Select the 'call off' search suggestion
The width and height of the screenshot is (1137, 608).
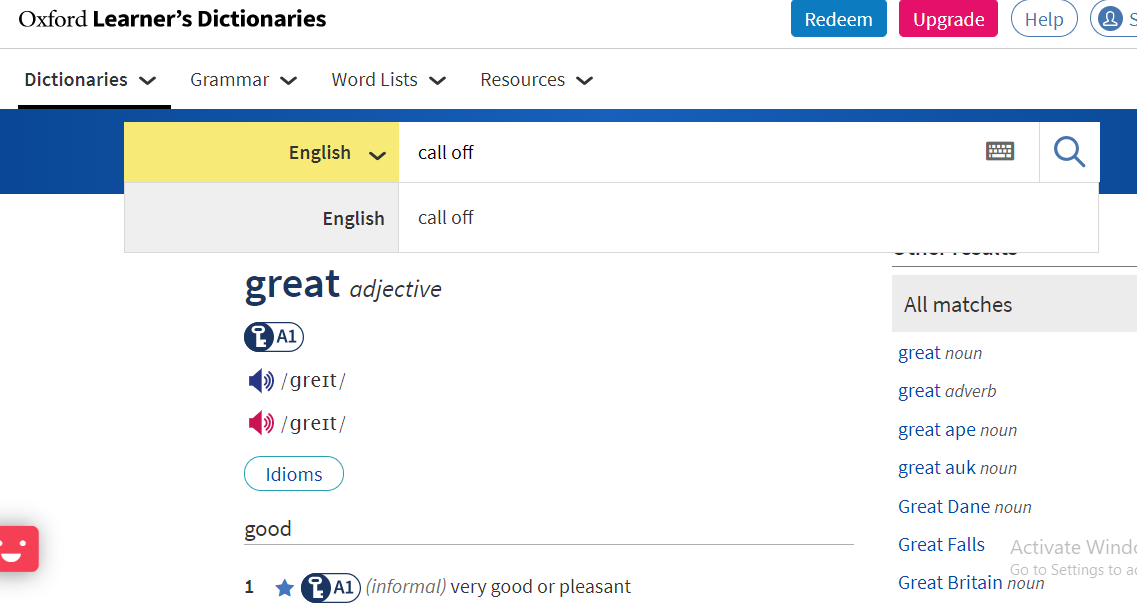click(446, 218)
